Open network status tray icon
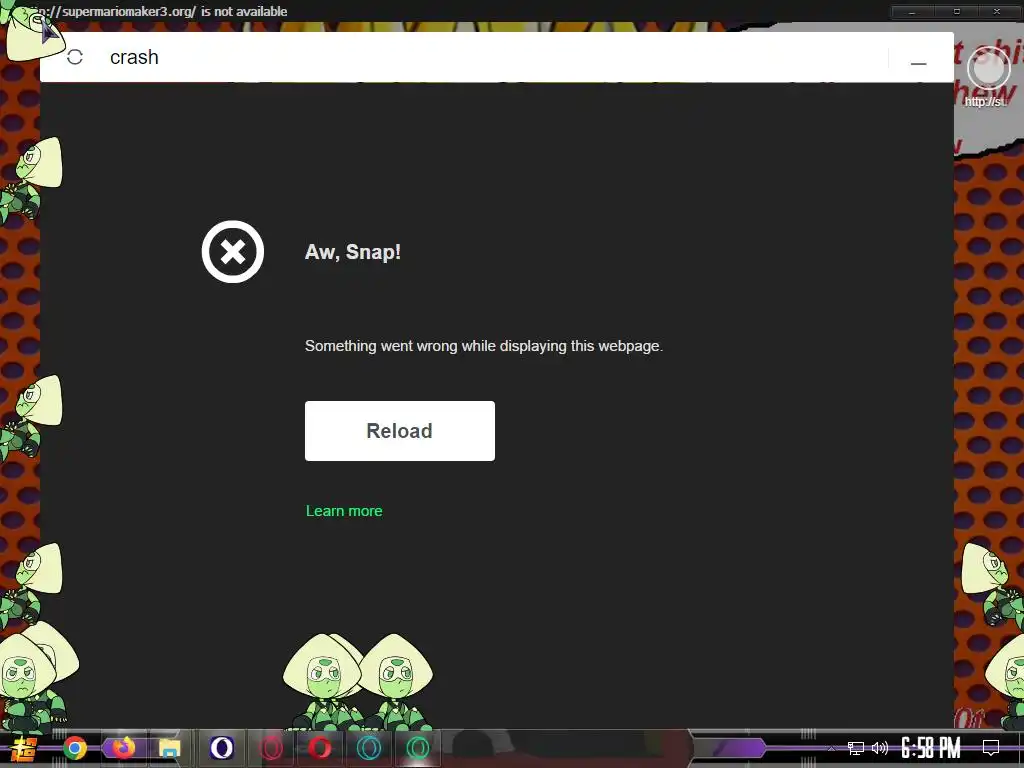 pyautogui.click(x=856, y=748)
